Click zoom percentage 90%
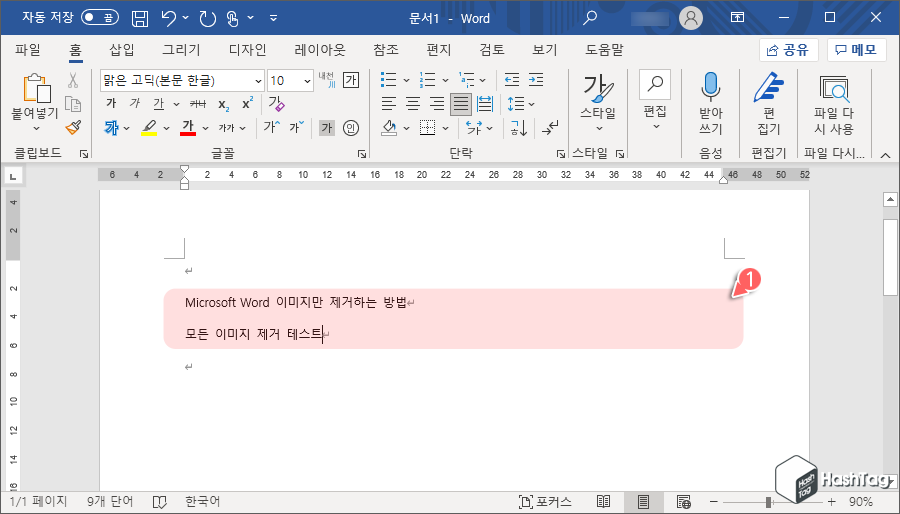The height and width of the screenshot is (514, 900). pos(861,502)
